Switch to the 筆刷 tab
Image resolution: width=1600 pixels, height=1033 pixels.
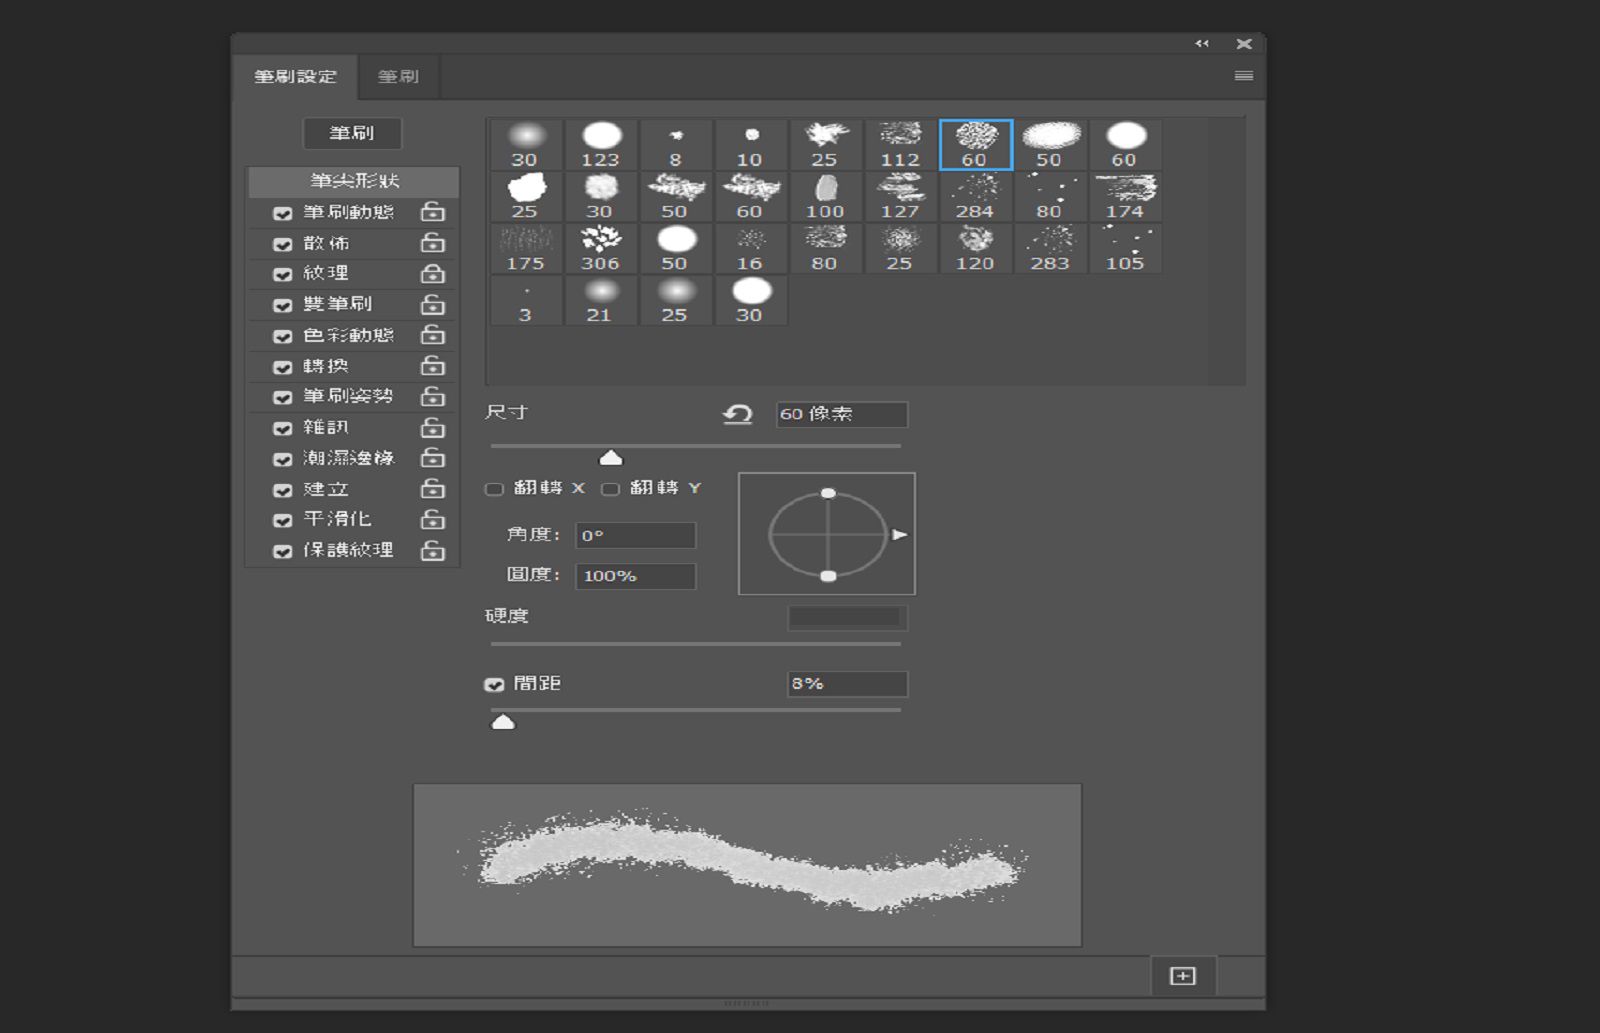(398, 77)
